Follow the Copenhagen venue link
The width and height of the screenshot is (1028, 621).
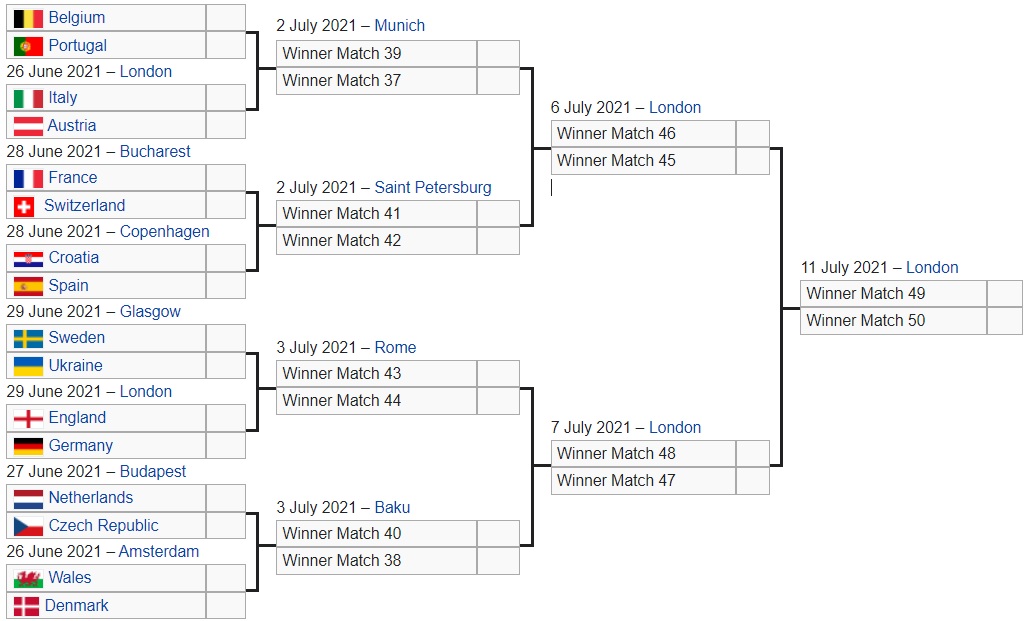(x=164, y=232)
